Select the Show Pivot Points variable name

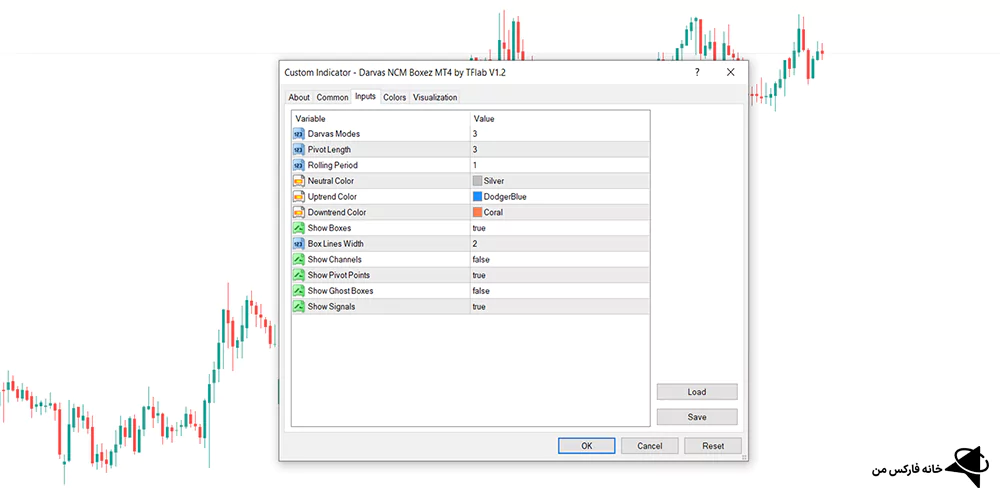(339, 275)
